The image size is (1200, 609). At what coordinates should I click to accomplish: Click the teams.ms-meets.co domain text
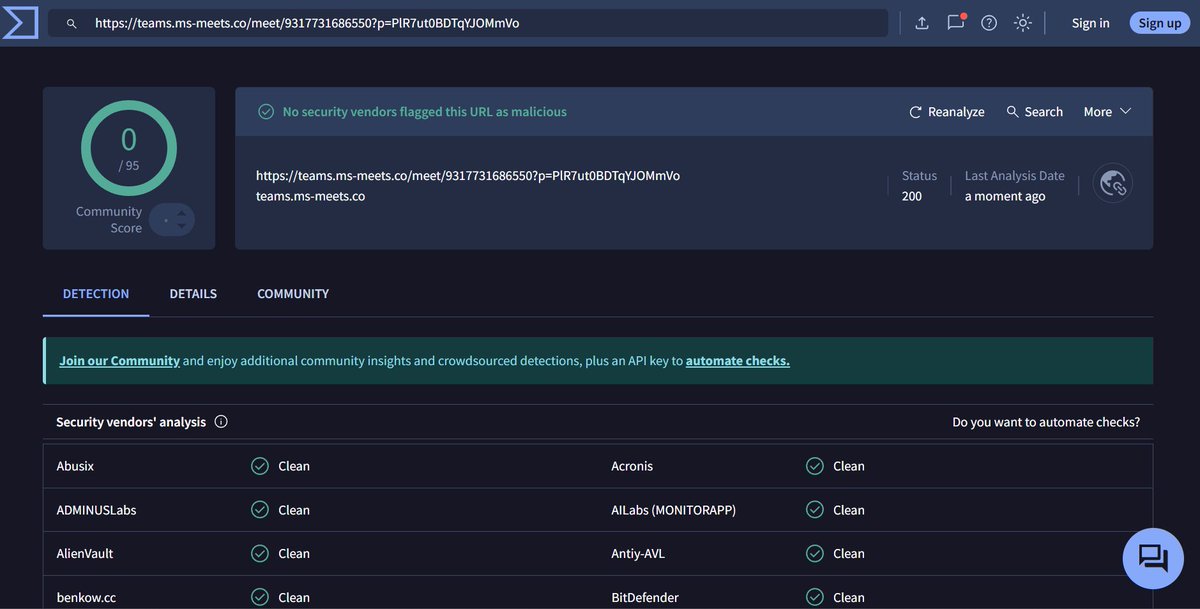[310, 196]
